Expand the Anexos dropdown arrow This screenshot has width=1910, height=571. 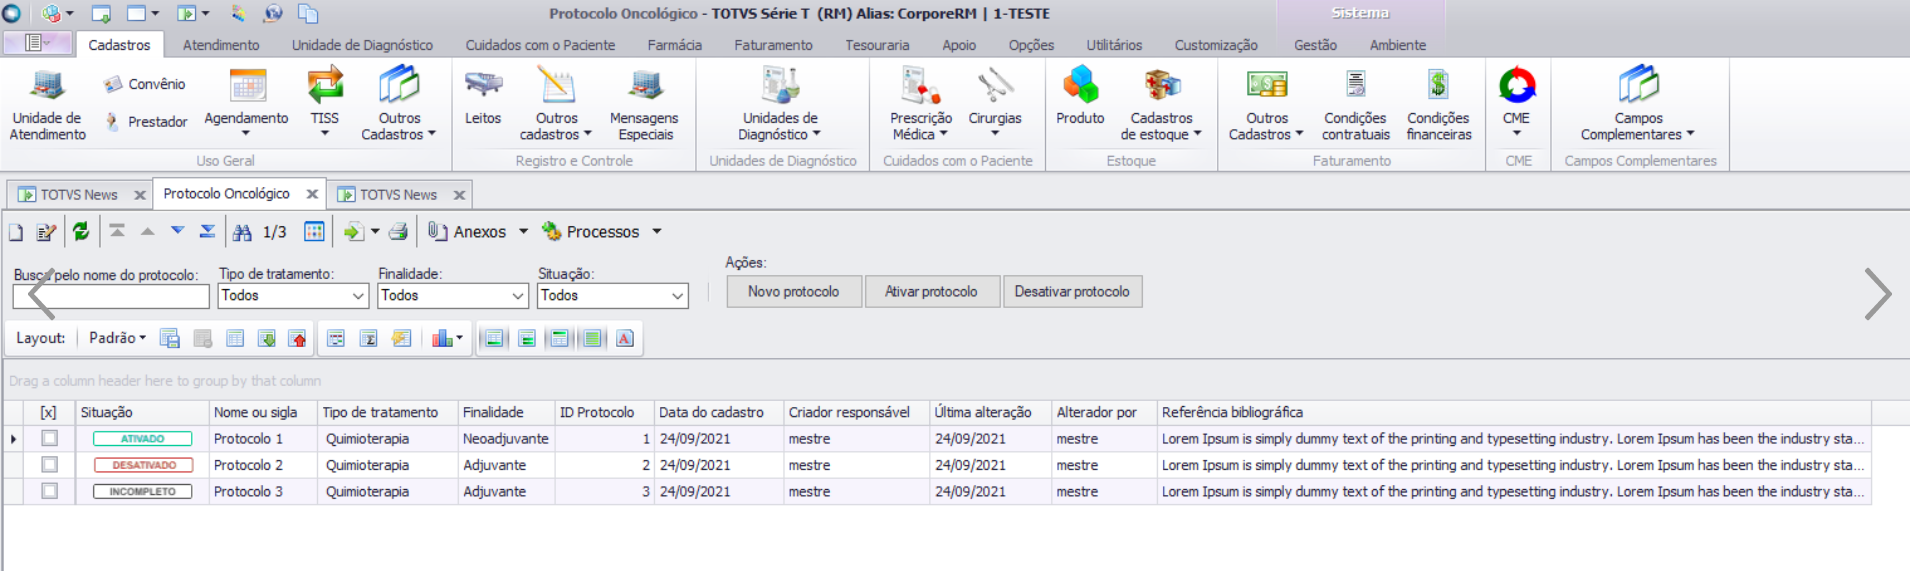[x=523, y=232]
